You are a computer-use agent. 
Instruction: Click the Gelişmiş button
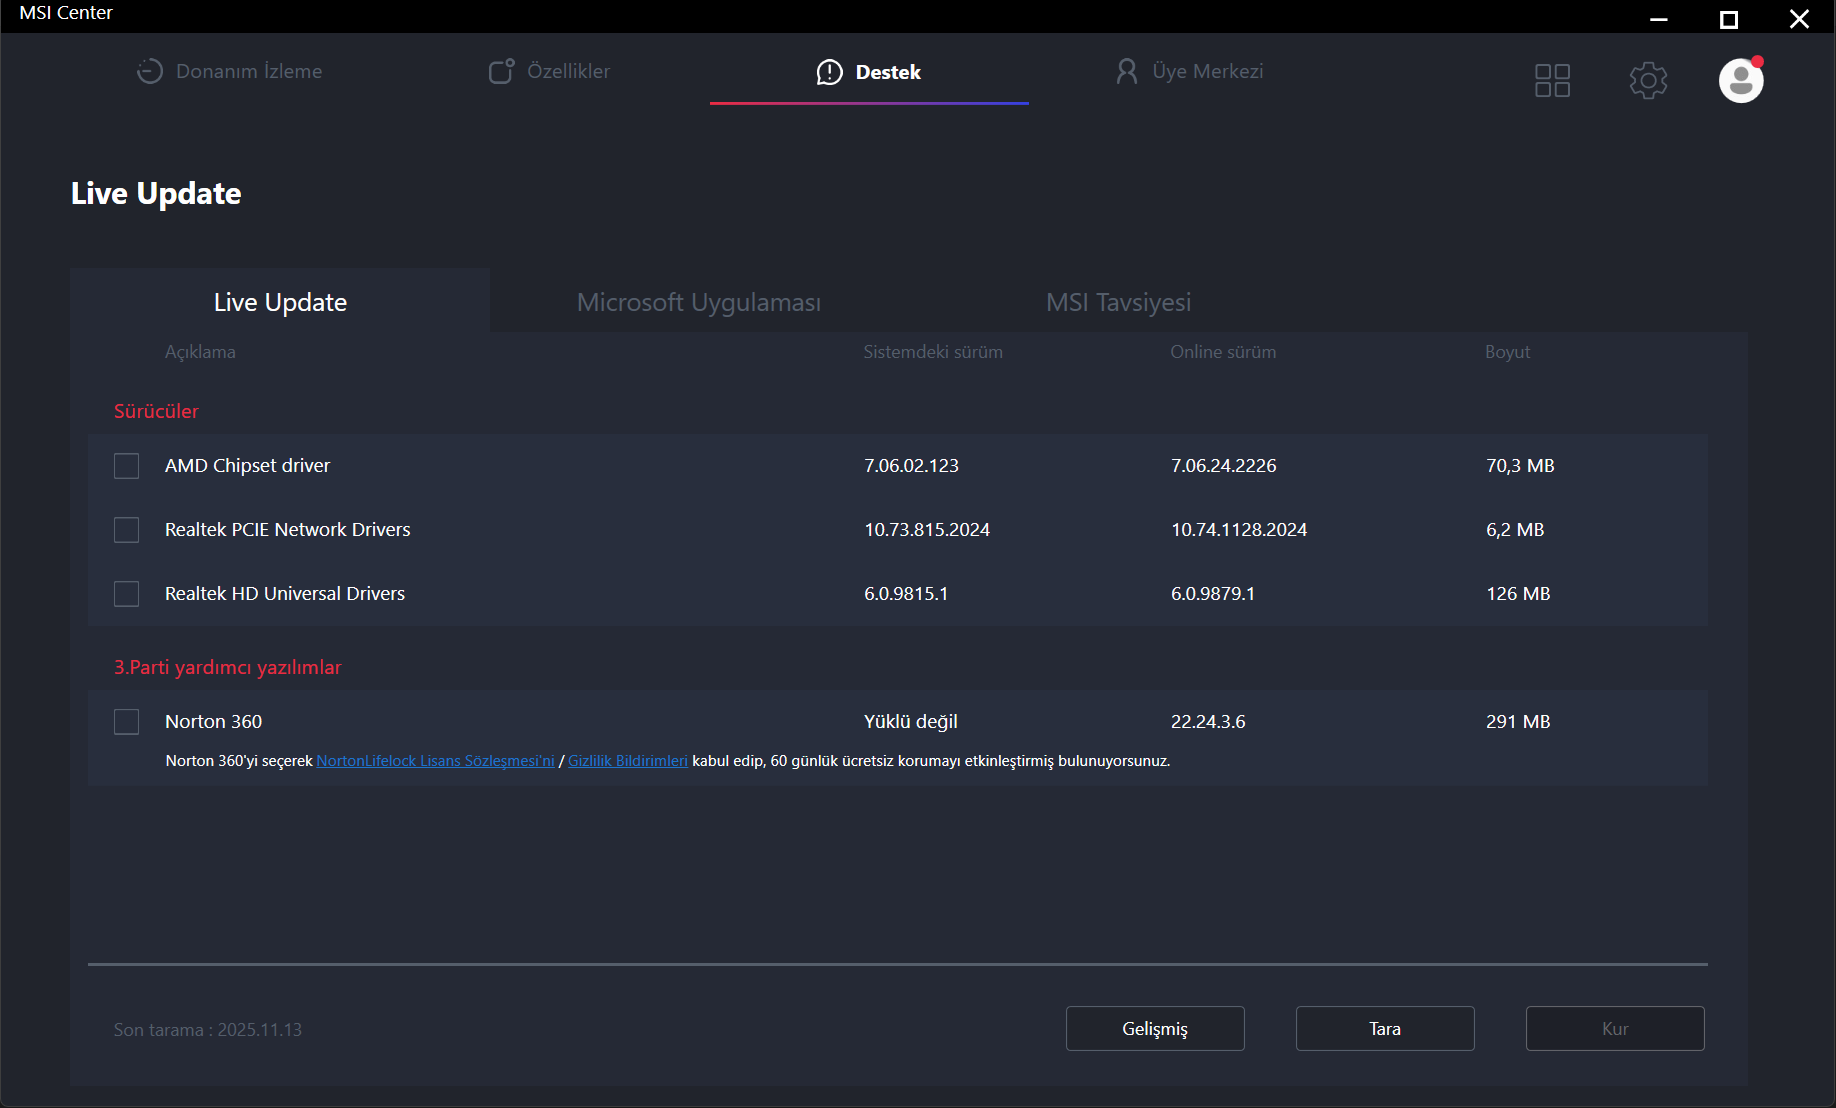click(x=1155, y=1028)
